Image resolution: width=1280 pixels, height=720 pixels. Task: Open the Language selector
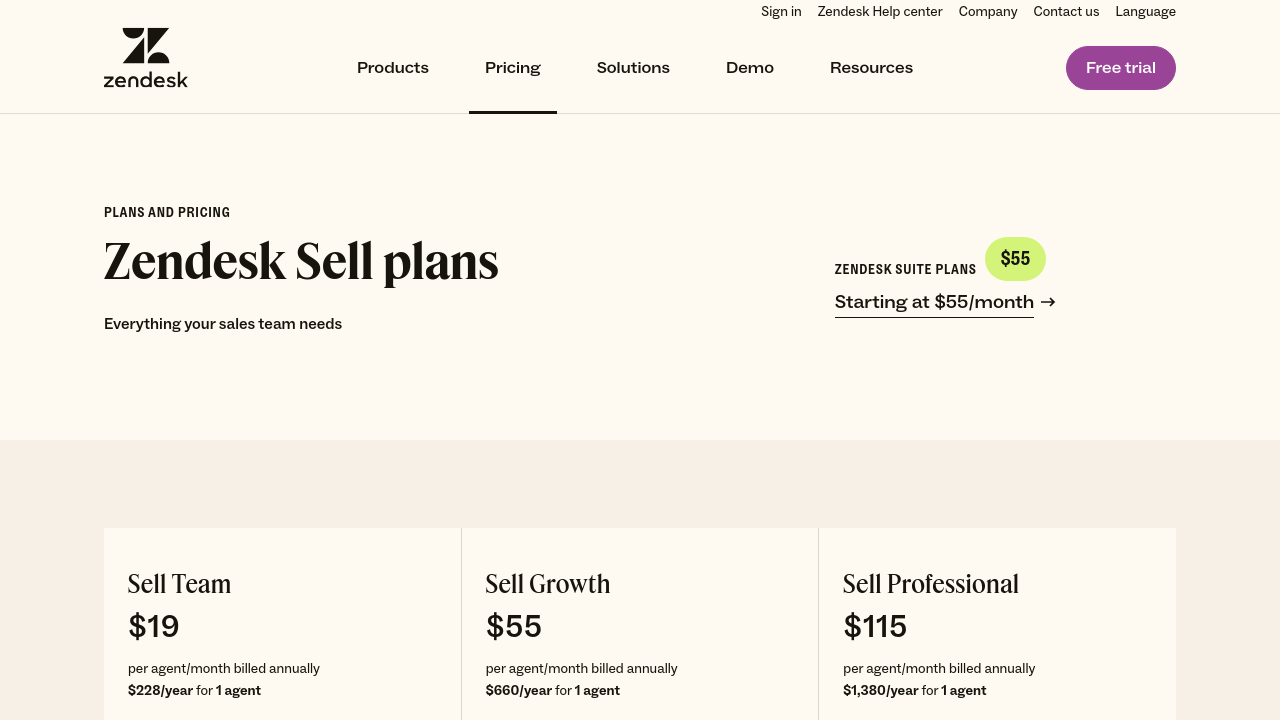pyautogui.click(x=1145, y=12)
